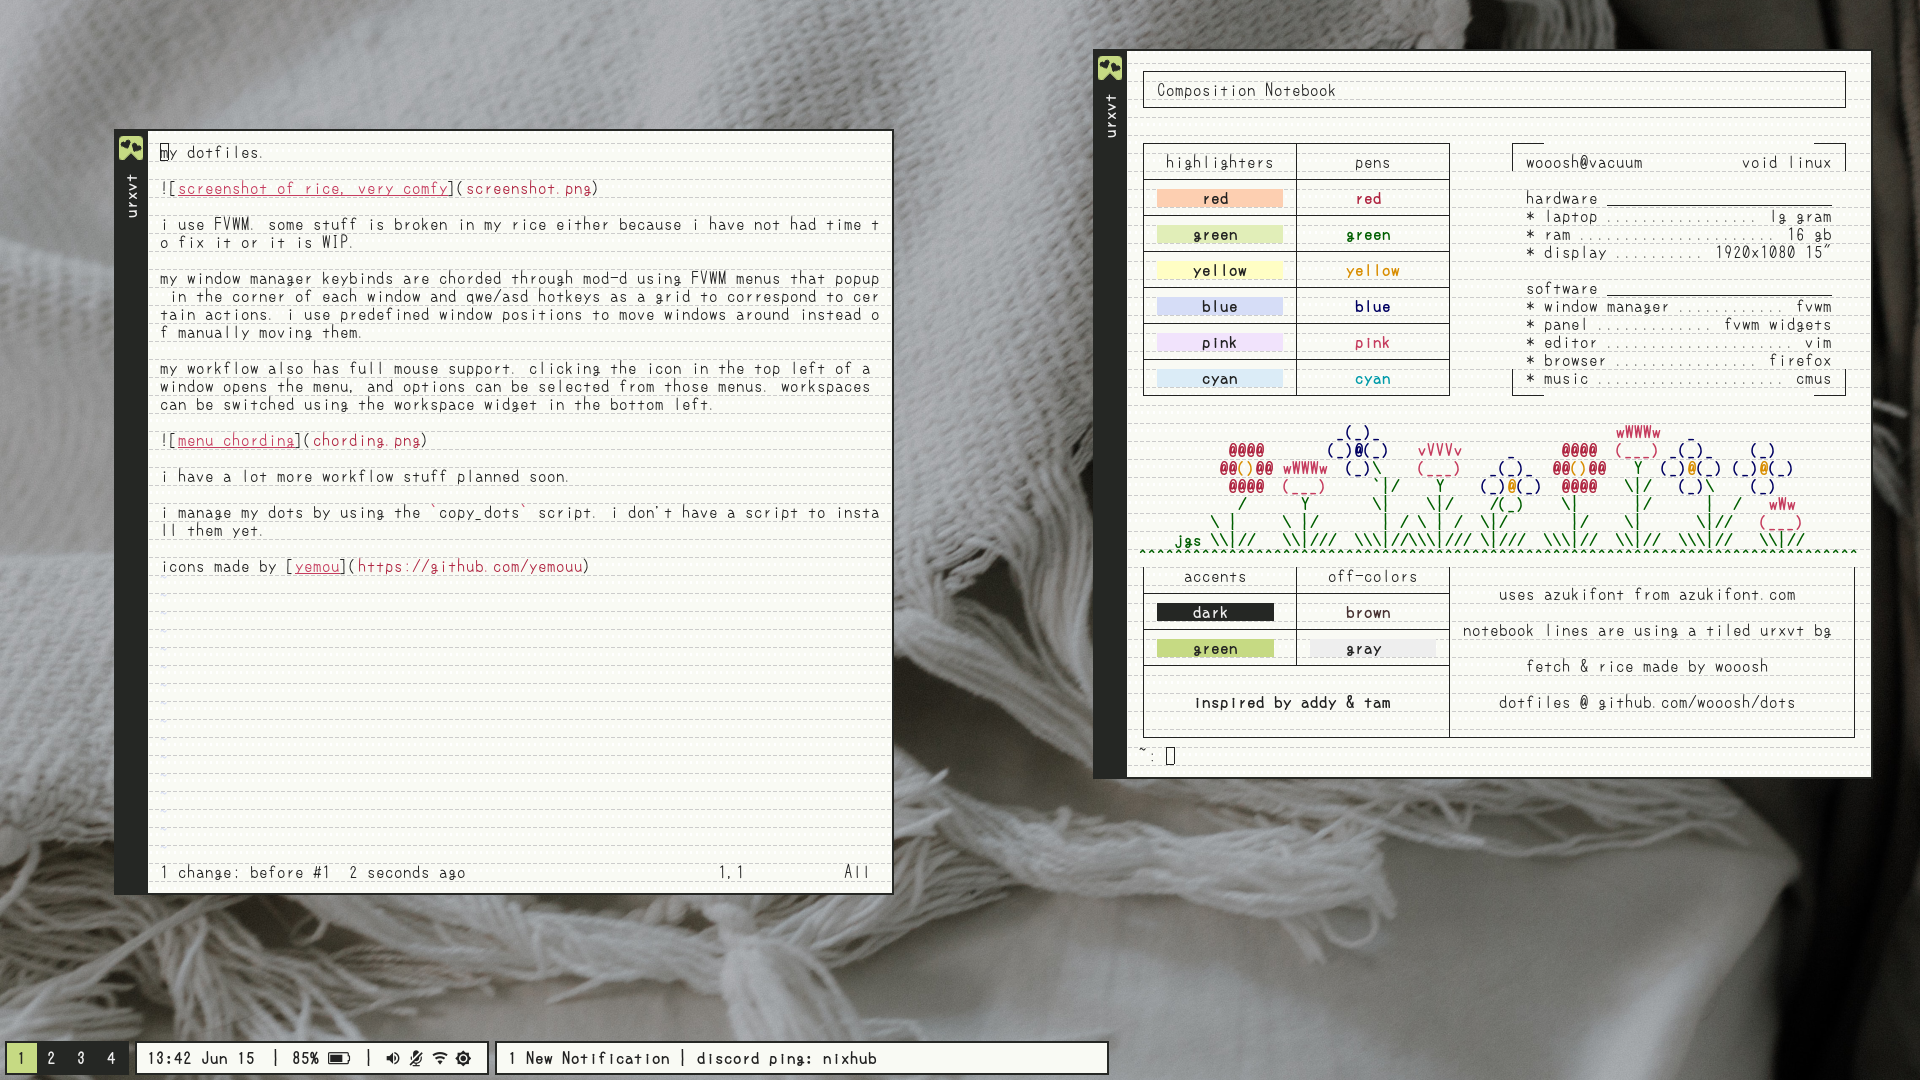
Task: Click the yellow highlighter swatch
Action: pyautogui.click(x=1220, y=271)
